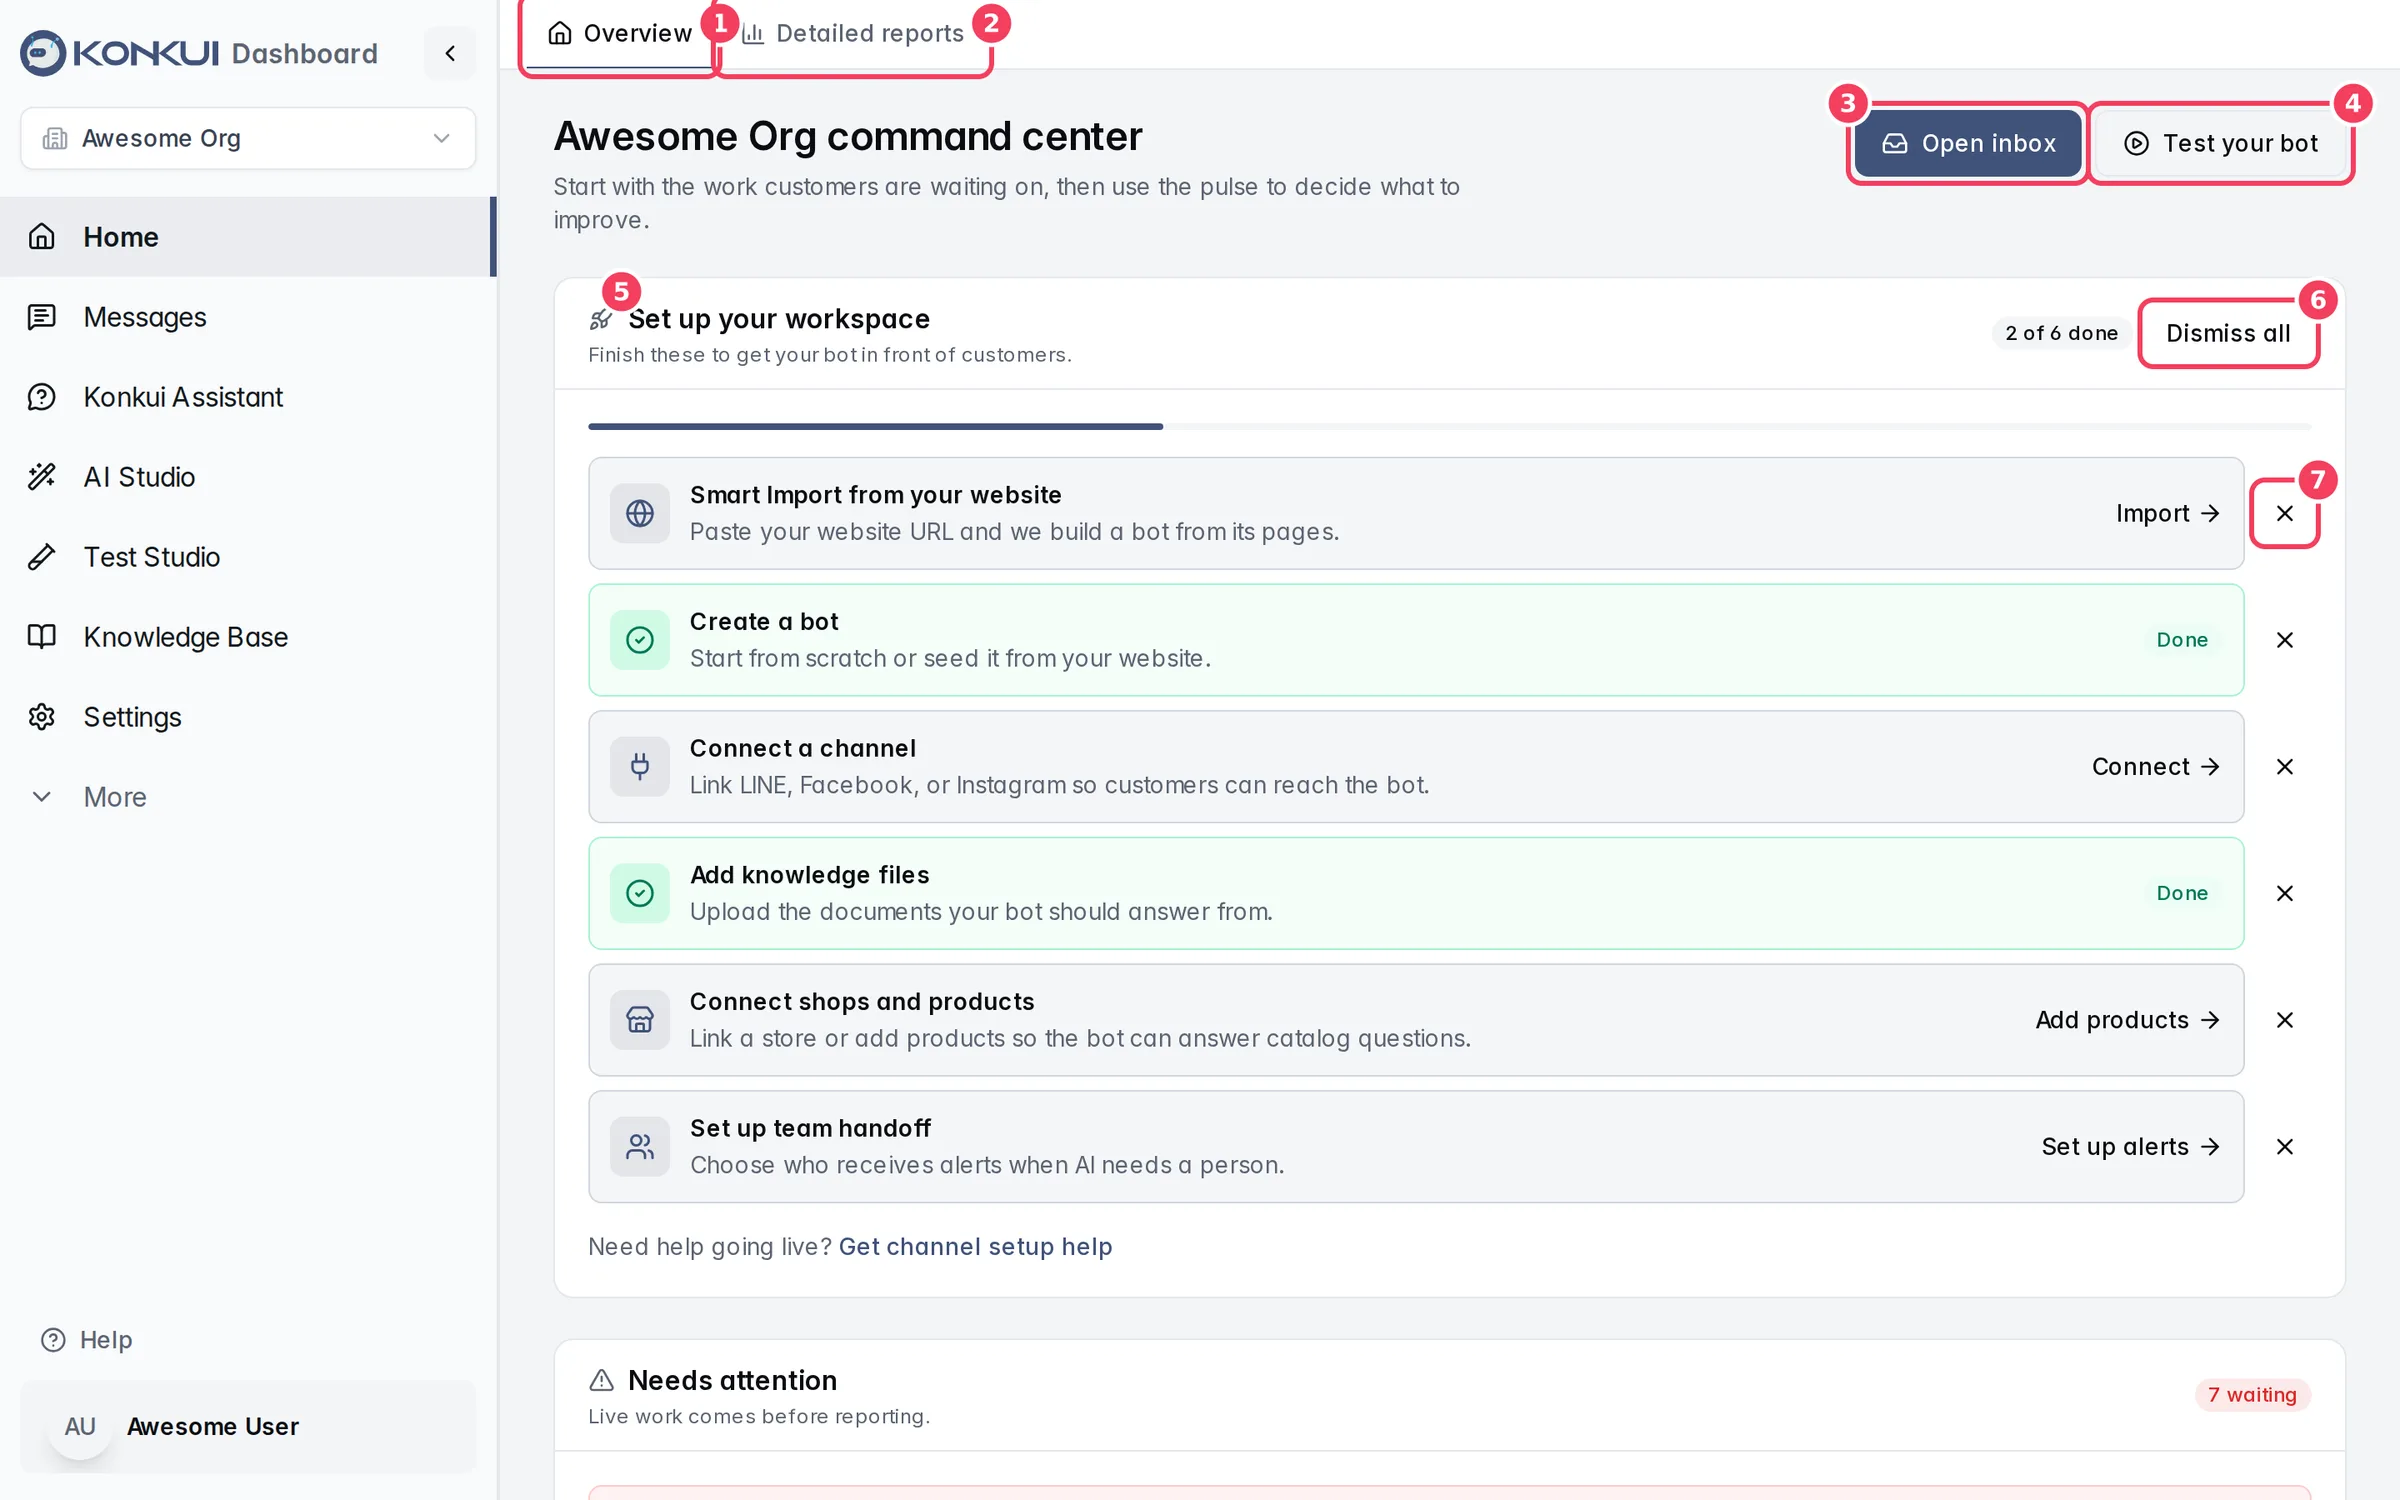Click the people icon for team handoff
Screen dimensions: 2400x1500
[640, 1147]
